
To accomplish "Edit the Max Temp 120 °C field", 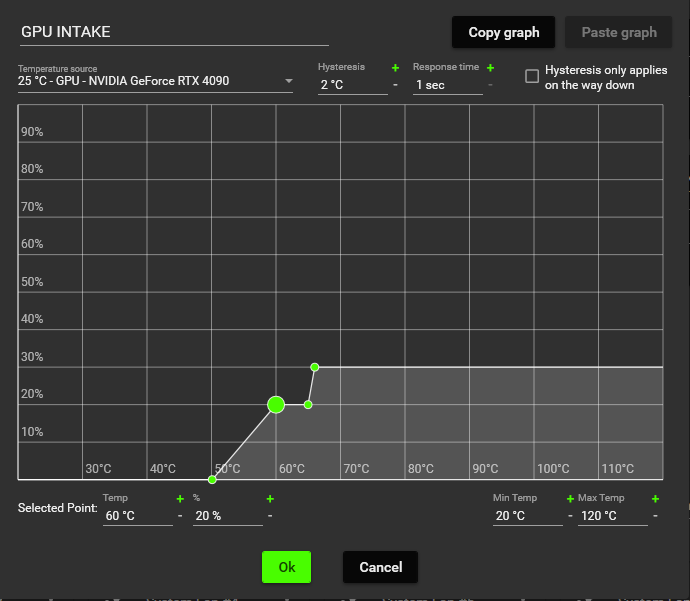I will [613, 516].
